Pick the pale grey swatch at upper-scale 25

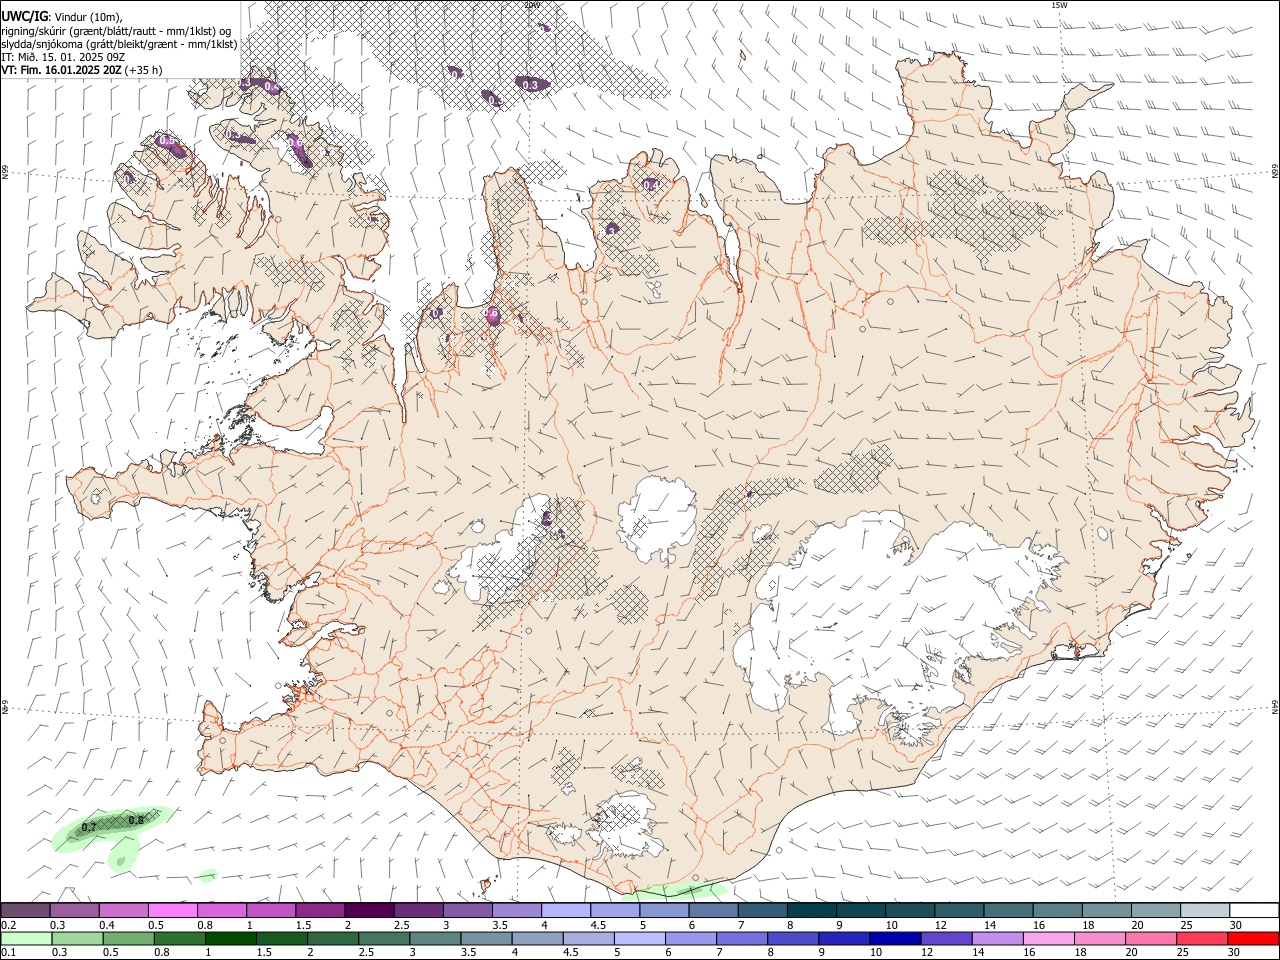[1205, 911]
